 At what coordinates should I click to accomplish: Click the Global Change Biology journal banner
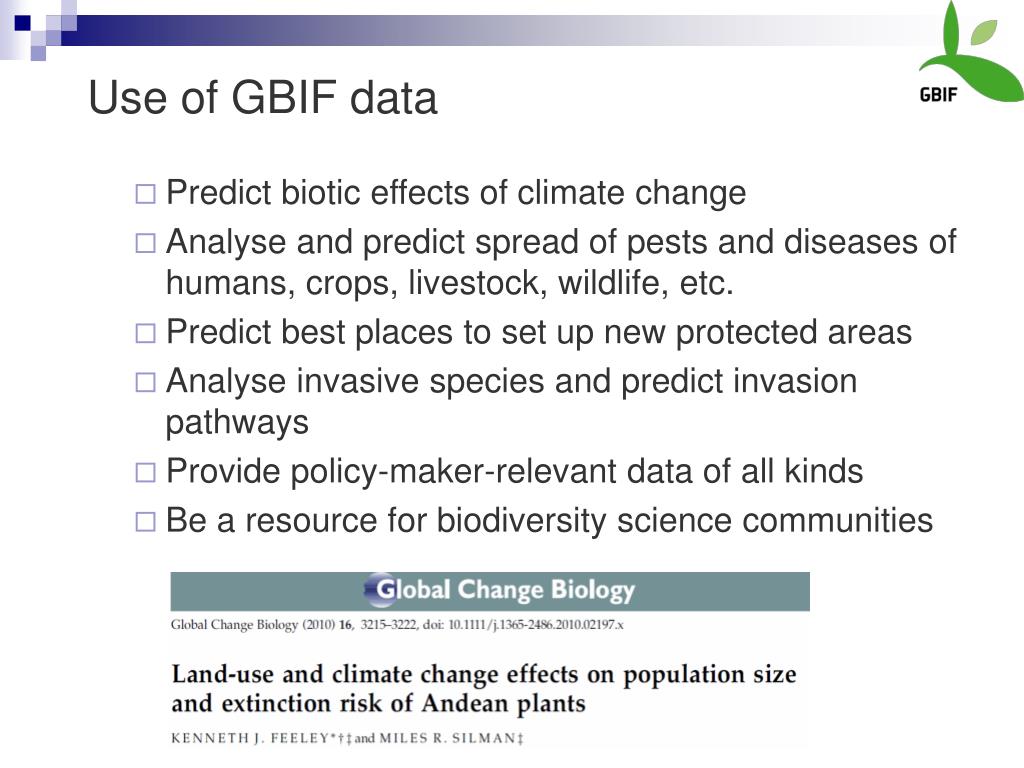(490, 591)
